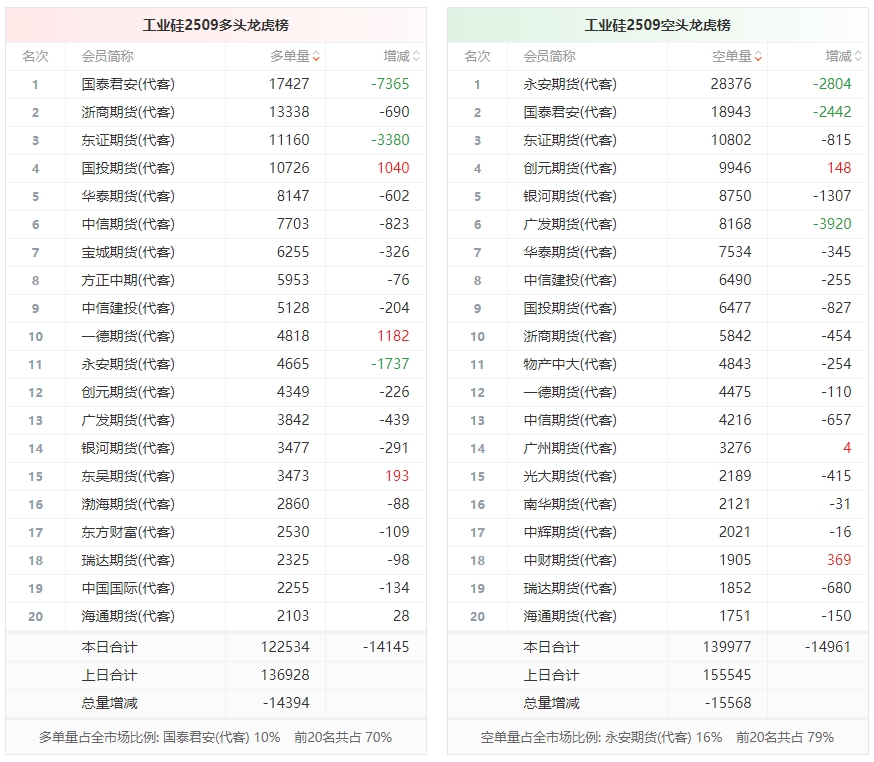Click 上日合计 label in short table
The height and width of the screenshot is (762, 874).
tap(551, 675)
